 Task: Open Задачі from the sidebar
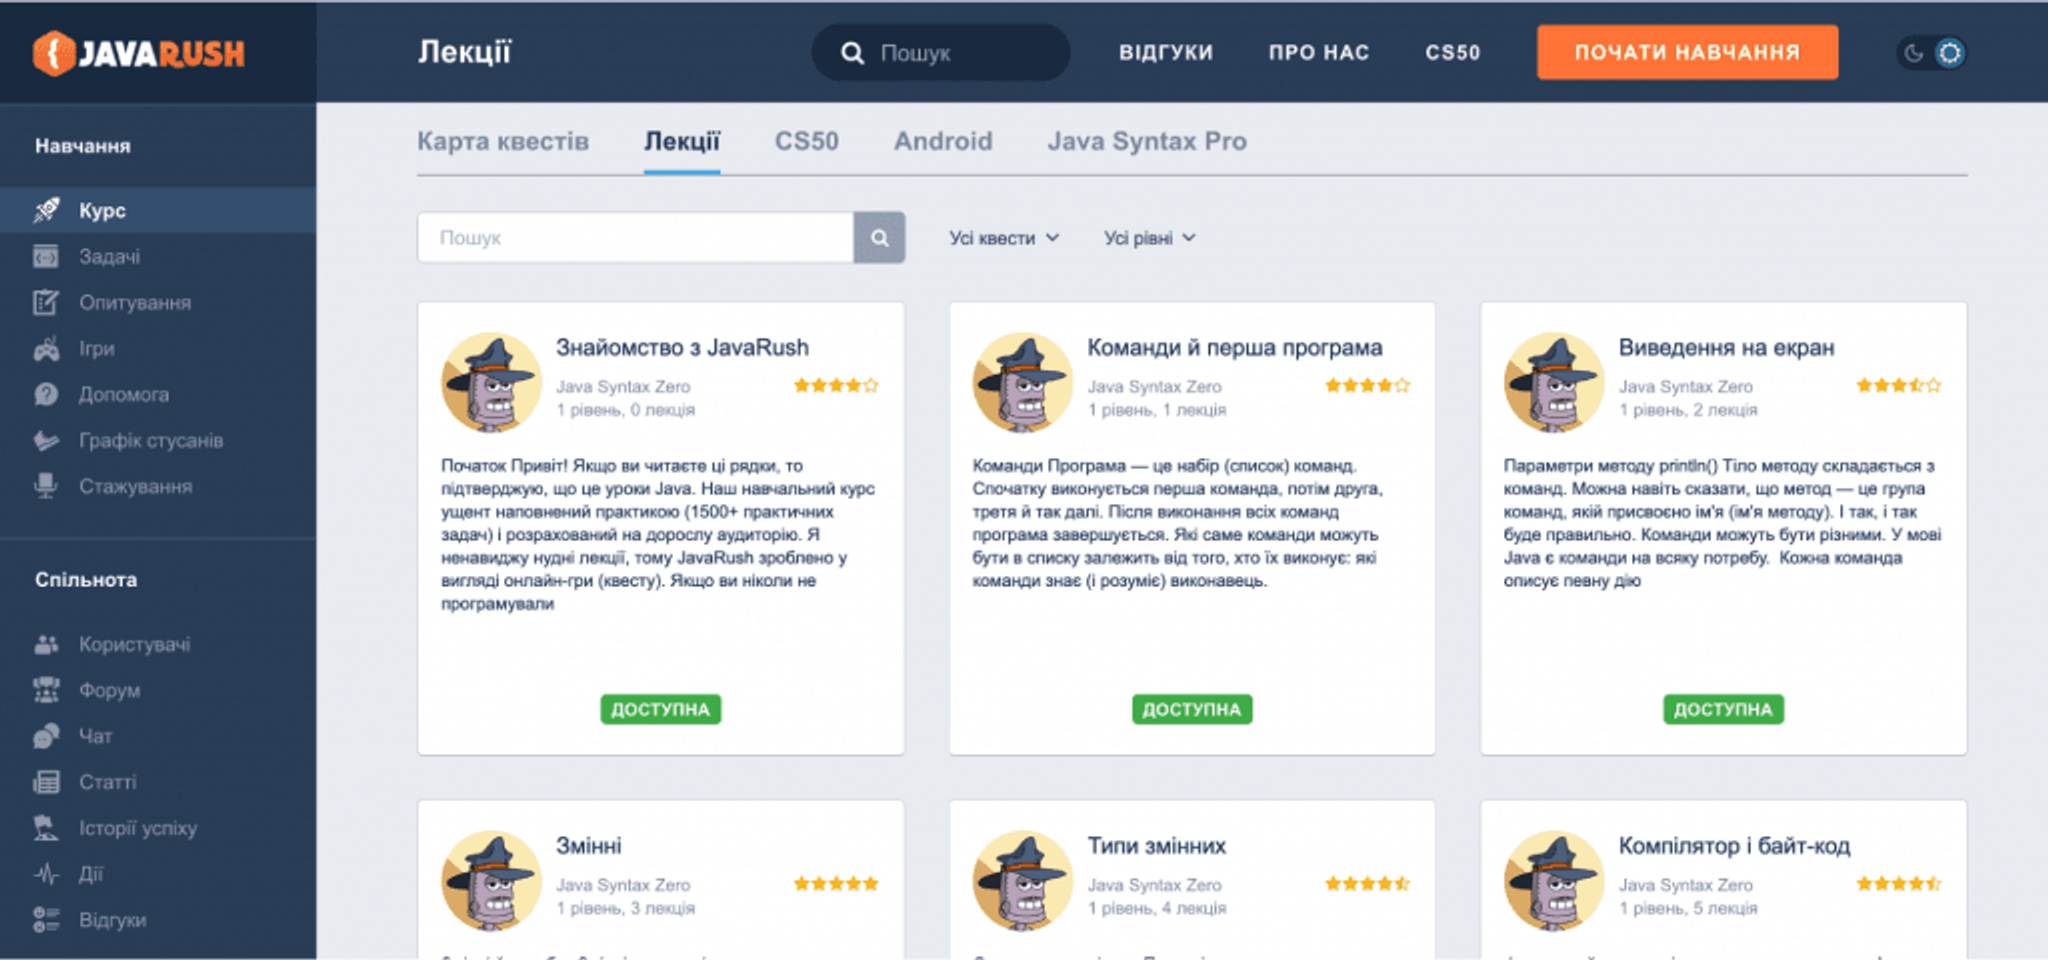click(109, 257)
